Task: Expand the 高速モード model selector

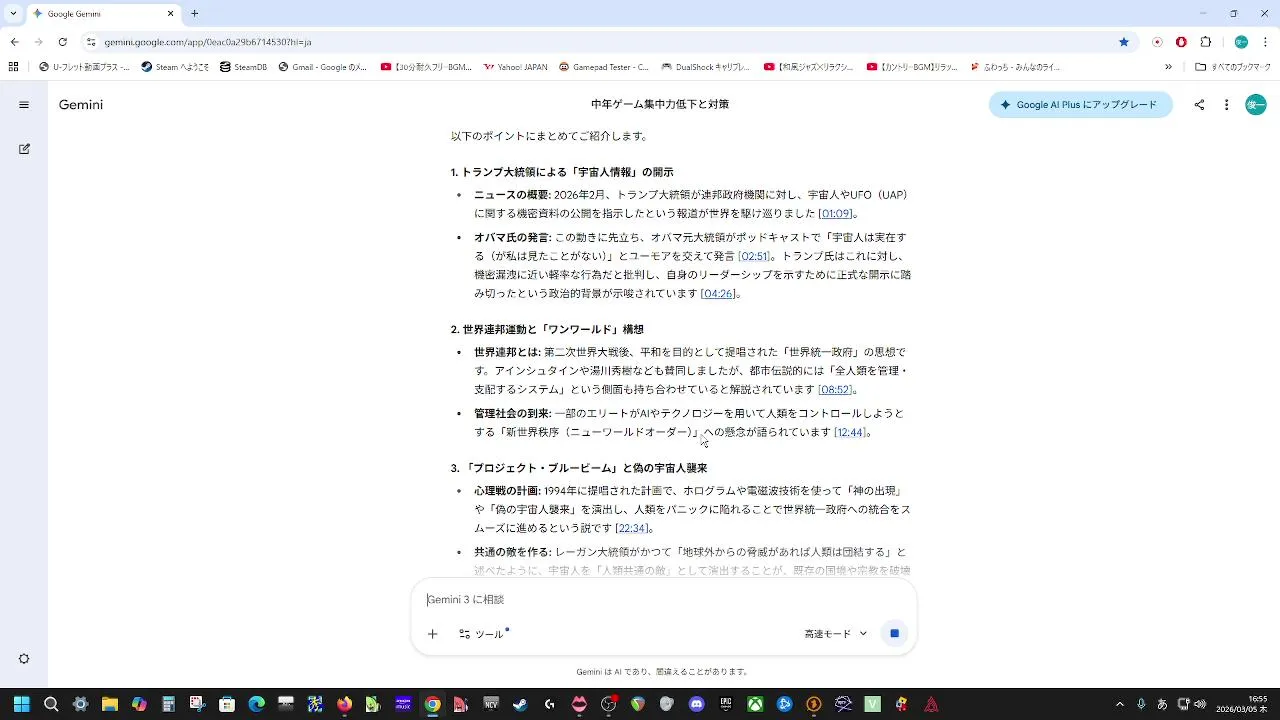Action: (x=836, y=634)
